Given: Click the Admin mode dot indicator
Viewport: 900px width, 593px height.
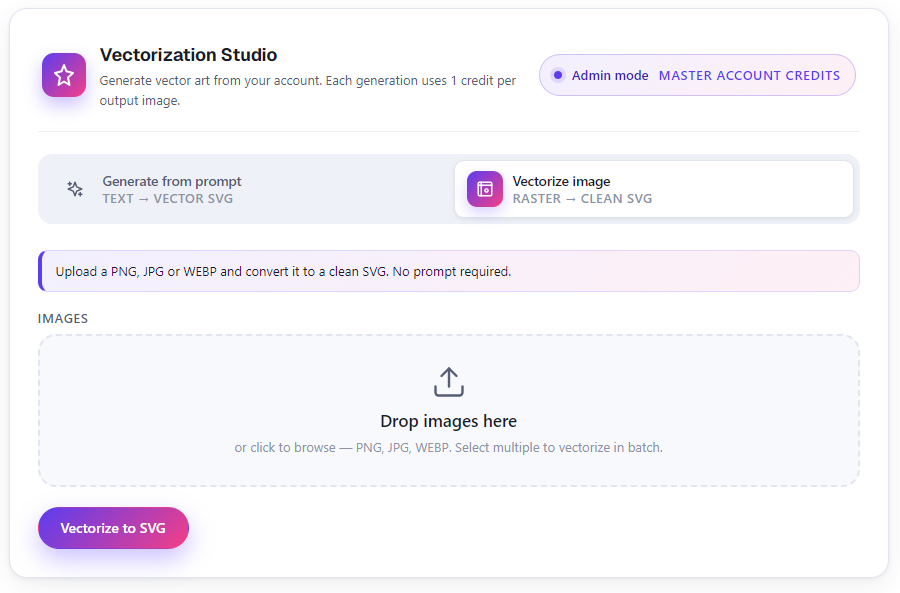Looking at the screenshot, I should coord(557,75).
